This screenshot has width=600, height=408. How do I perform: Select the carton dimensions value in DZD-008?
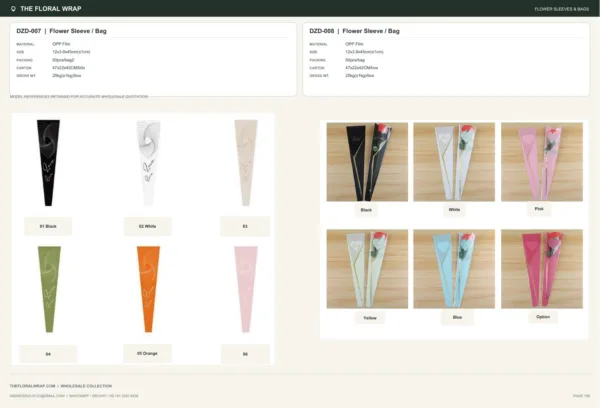pos(362,68)
